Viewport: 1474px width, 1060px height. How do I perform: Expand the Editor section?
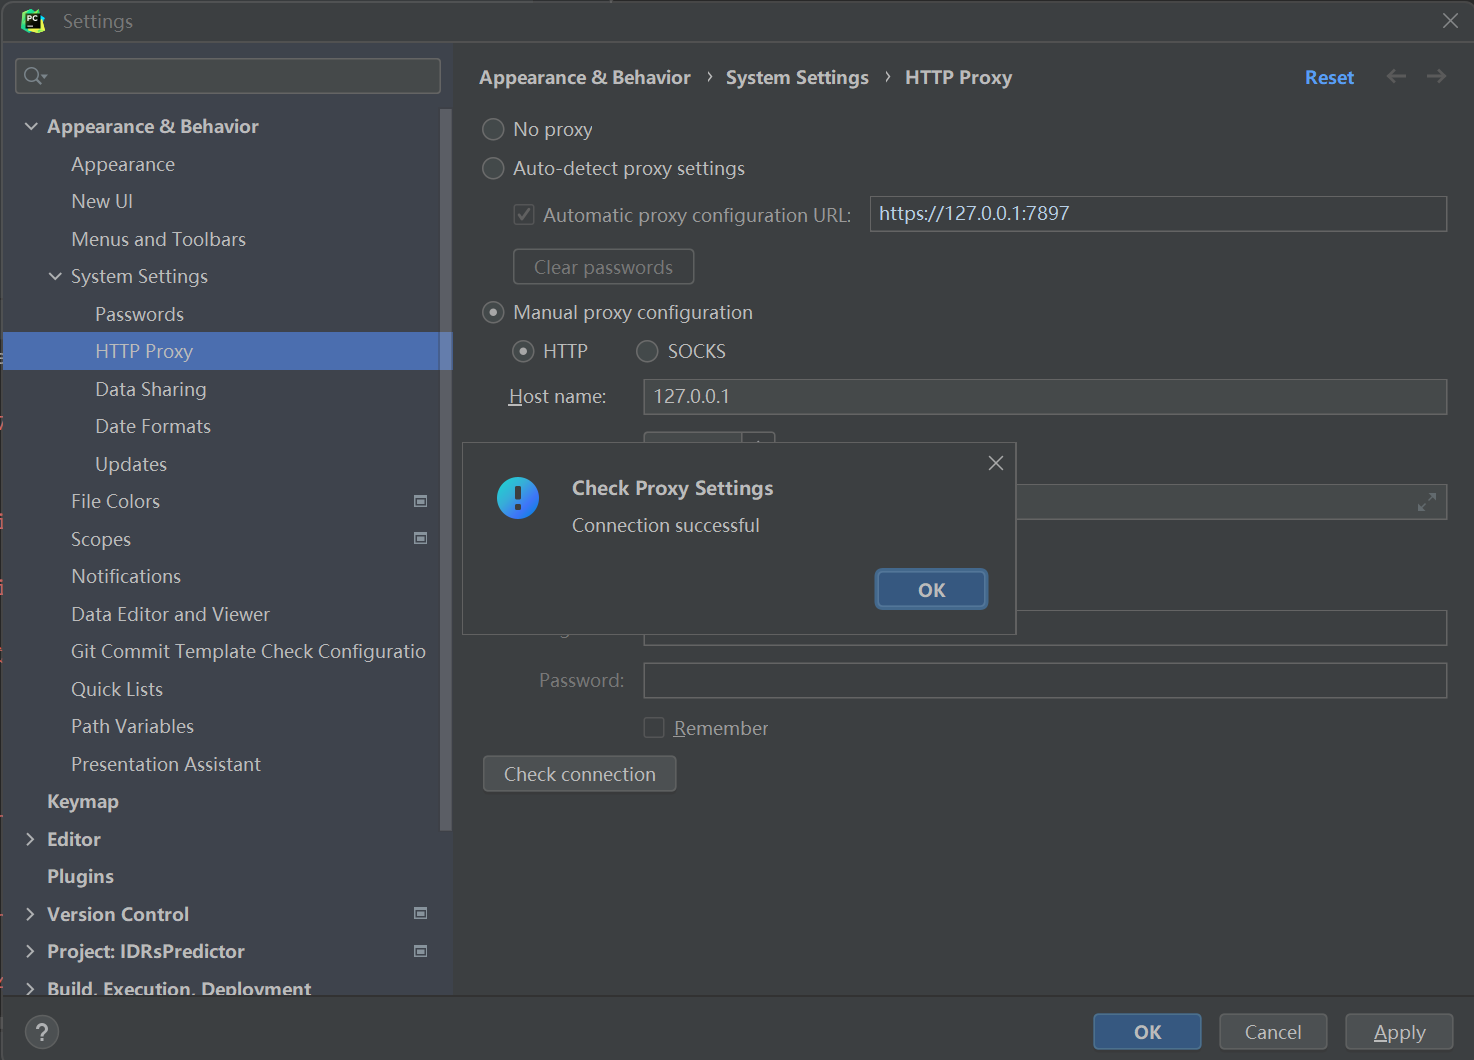tap(30, 839)
